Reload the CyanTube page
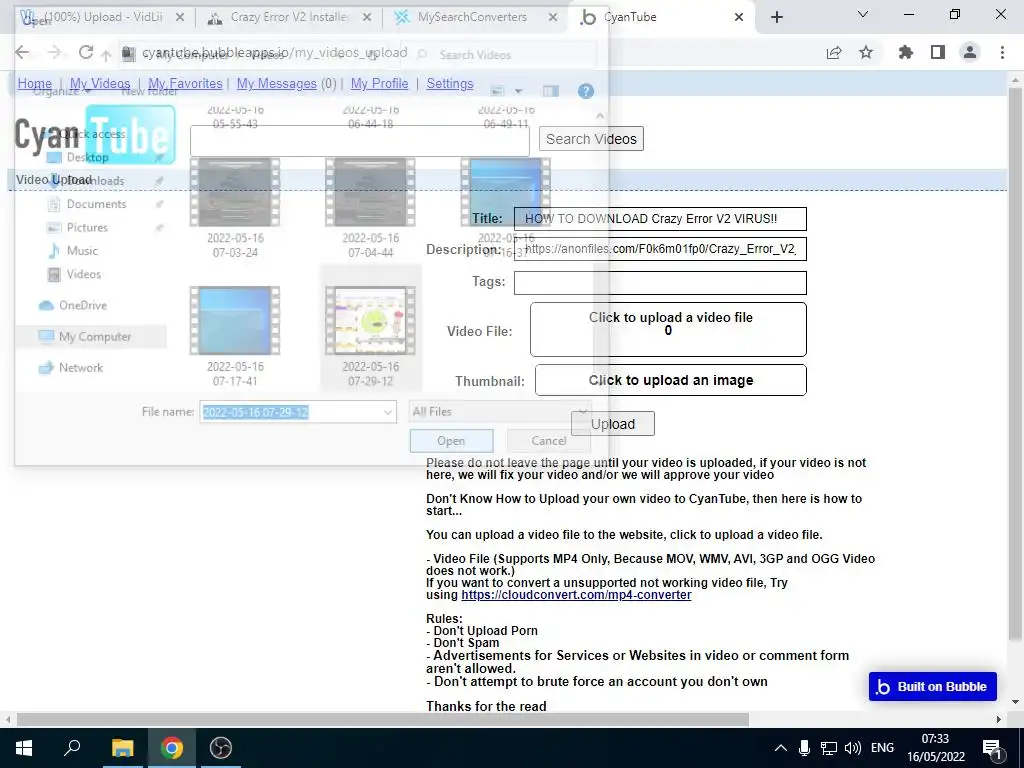This screenshot has width=1024, height=768. click(86, 52)
